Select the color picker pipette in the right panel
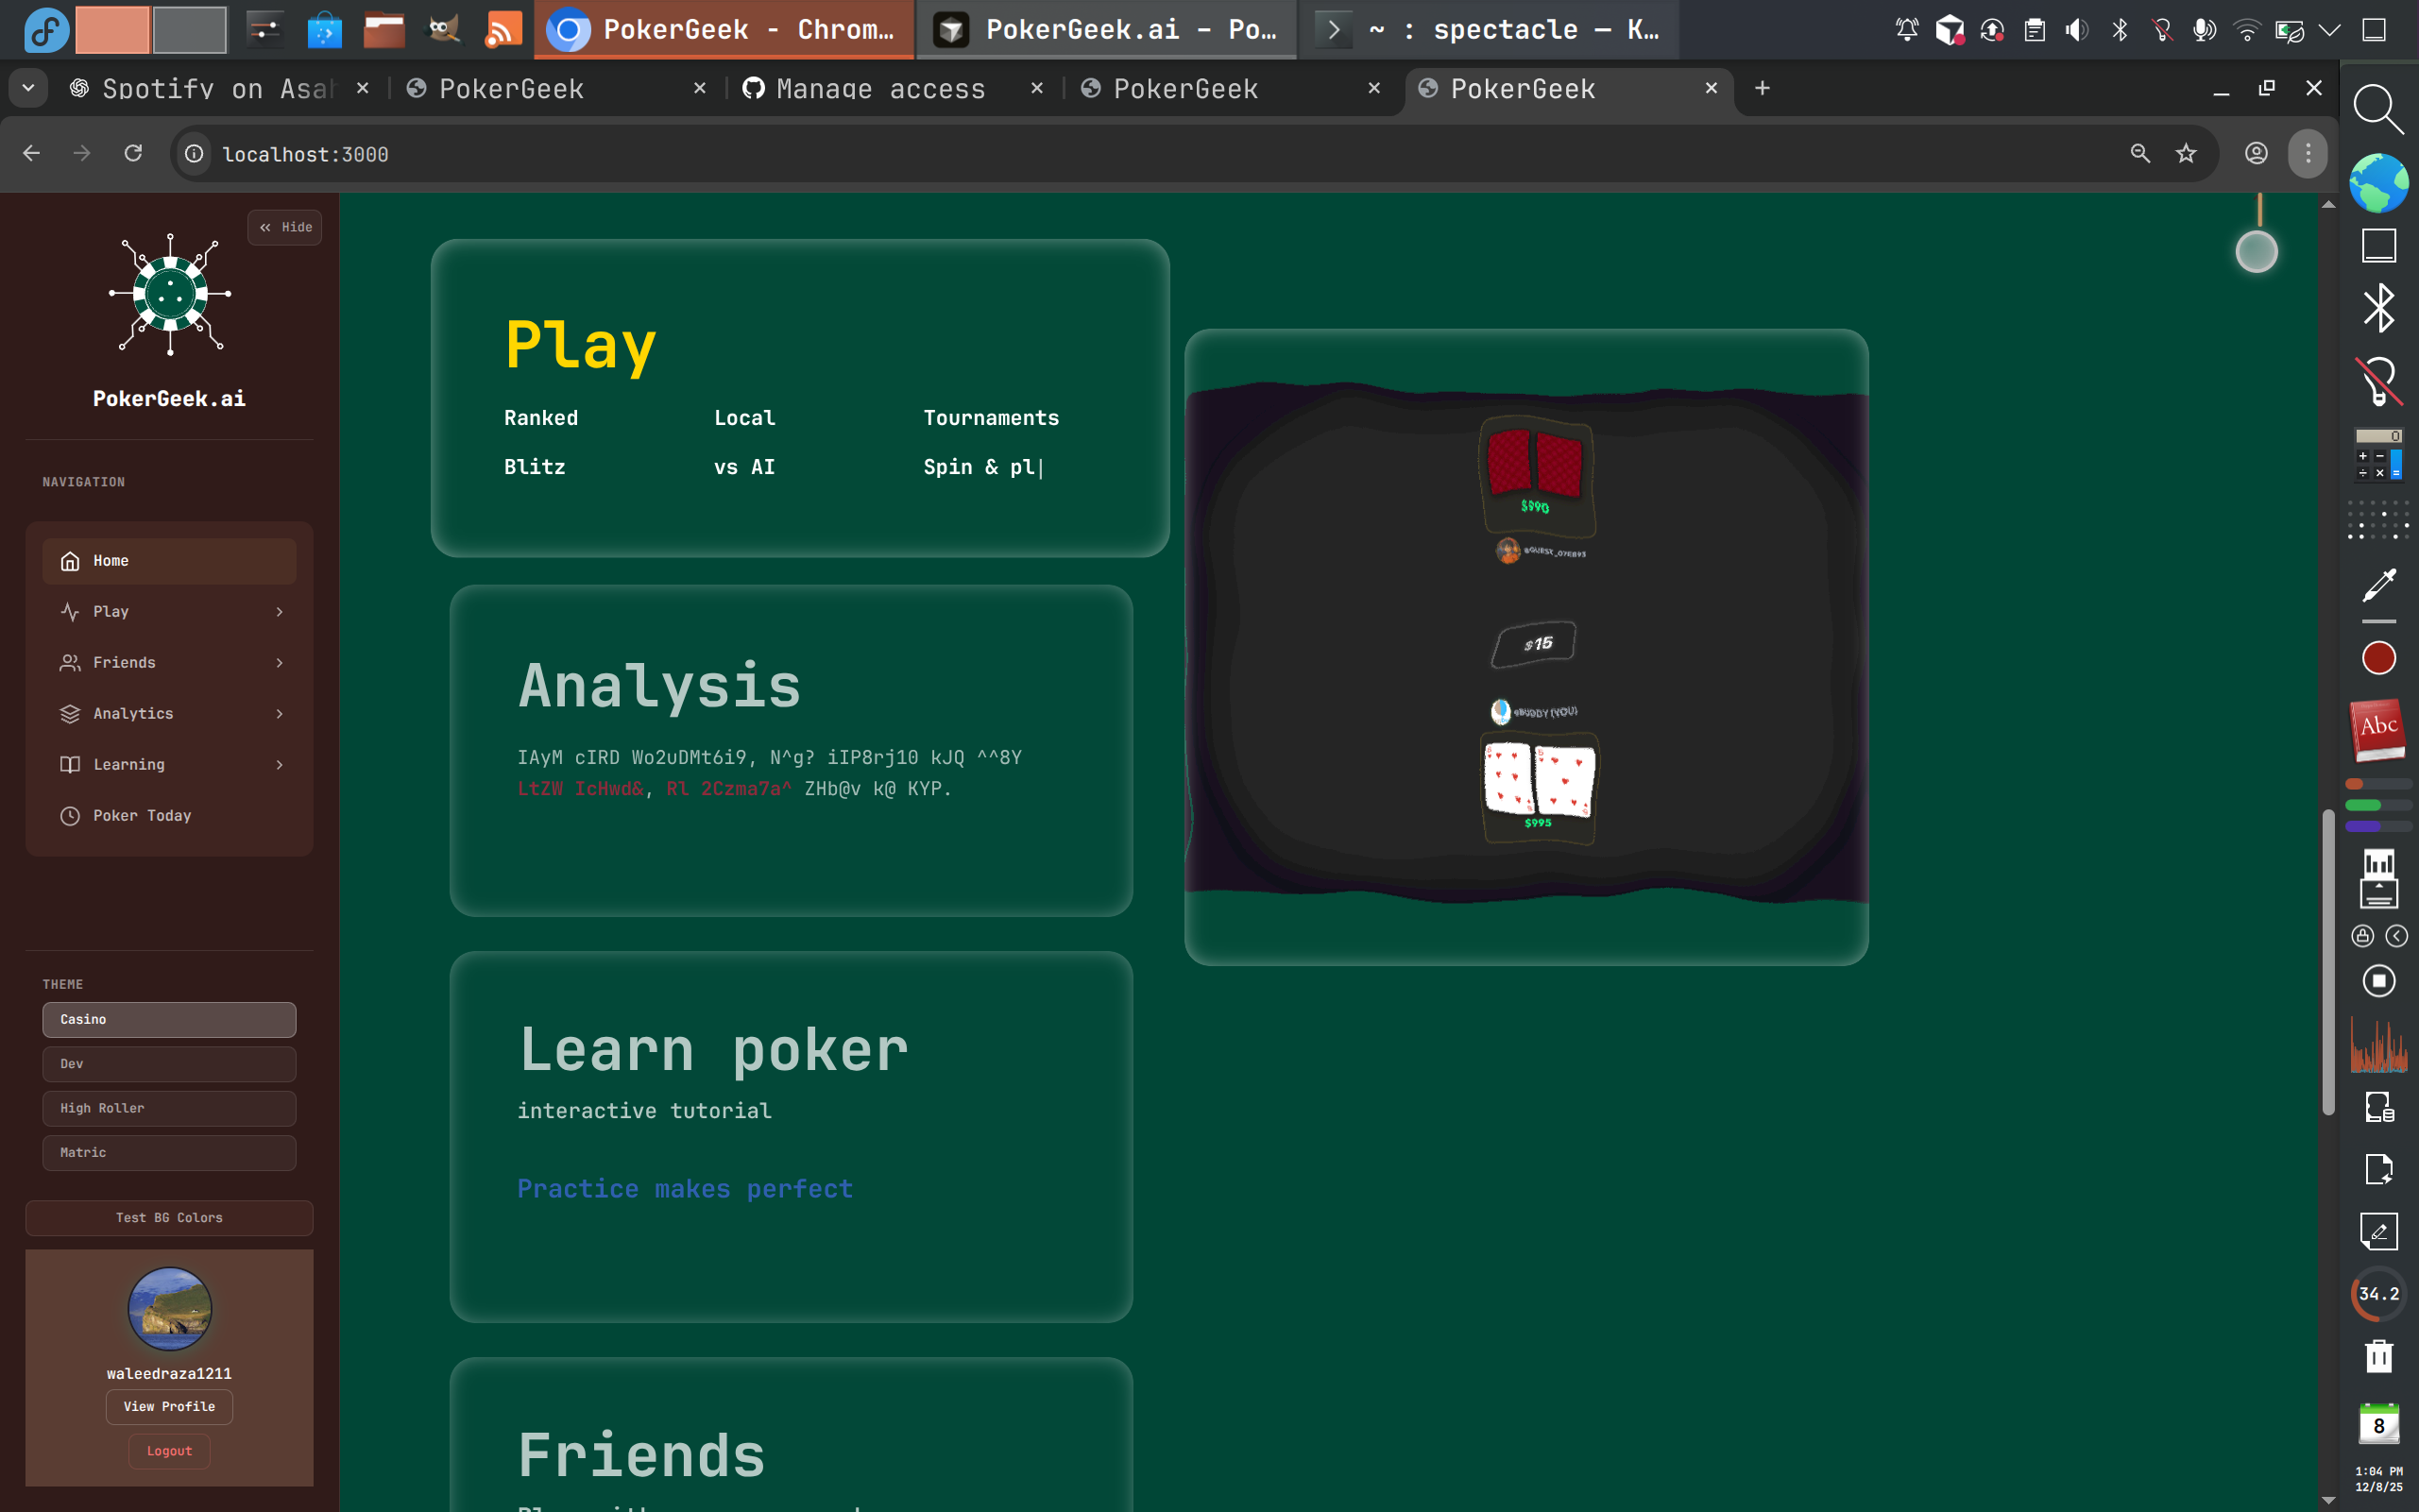Viewport: 2419px width, 1512px height. (x=2380, y=584)
